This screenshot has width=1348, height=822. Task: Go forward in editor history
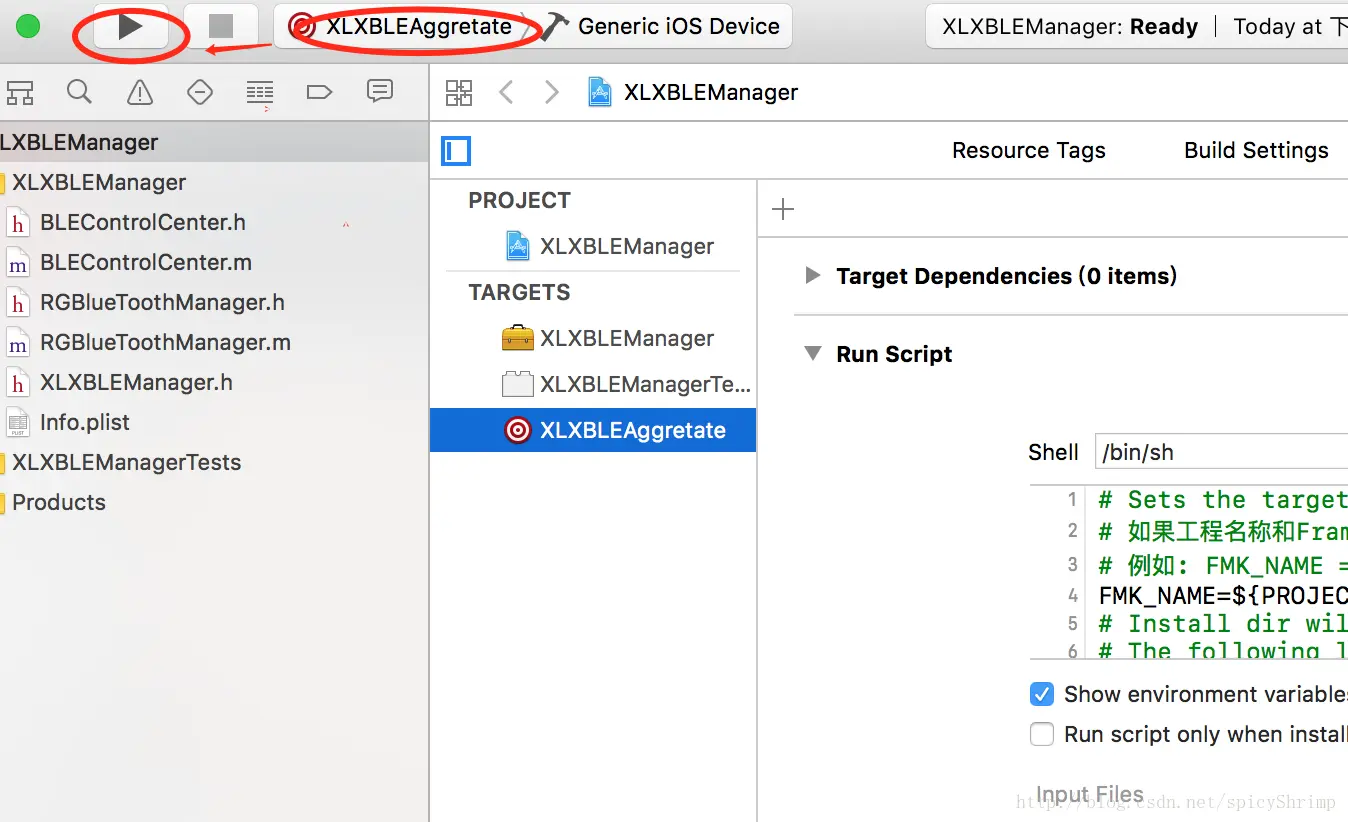point(551,93)
